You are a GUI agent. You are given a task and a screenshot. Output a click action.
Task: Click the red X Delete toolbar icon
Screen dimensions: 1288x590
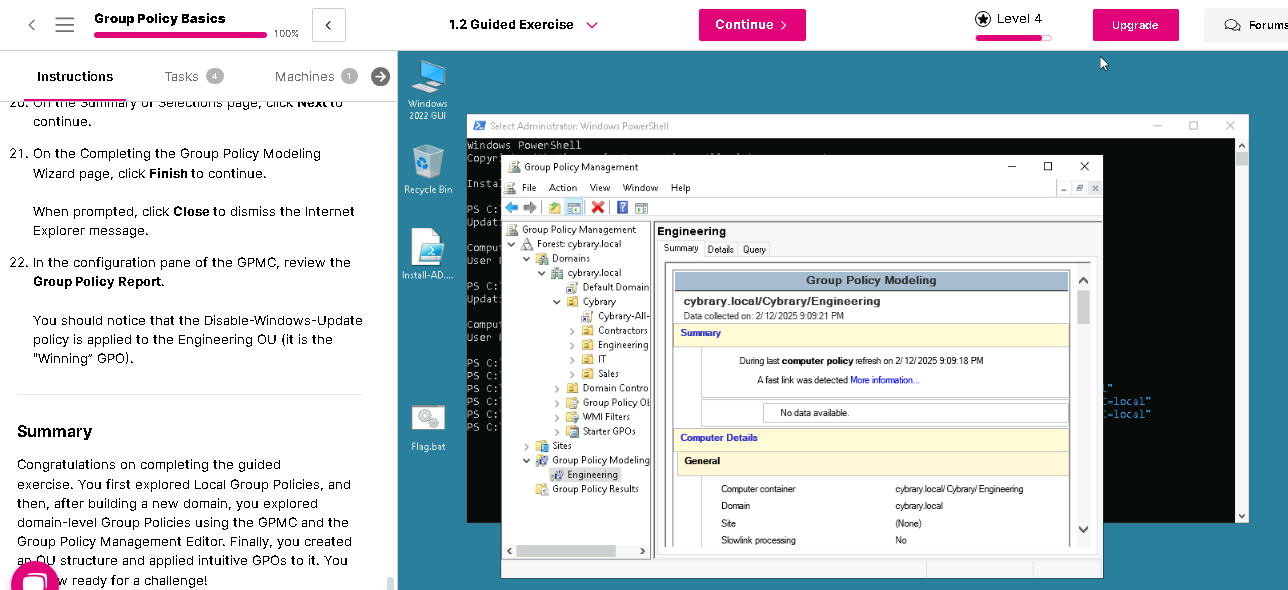tap(598, 208)
